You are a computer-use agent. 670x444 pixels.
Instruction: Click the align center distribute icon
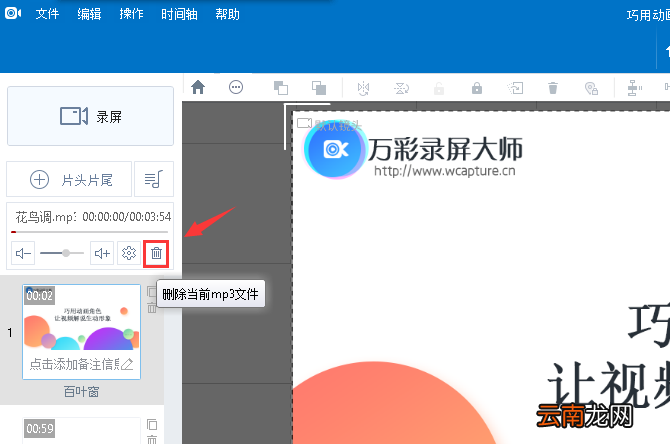tap(634, 88)
